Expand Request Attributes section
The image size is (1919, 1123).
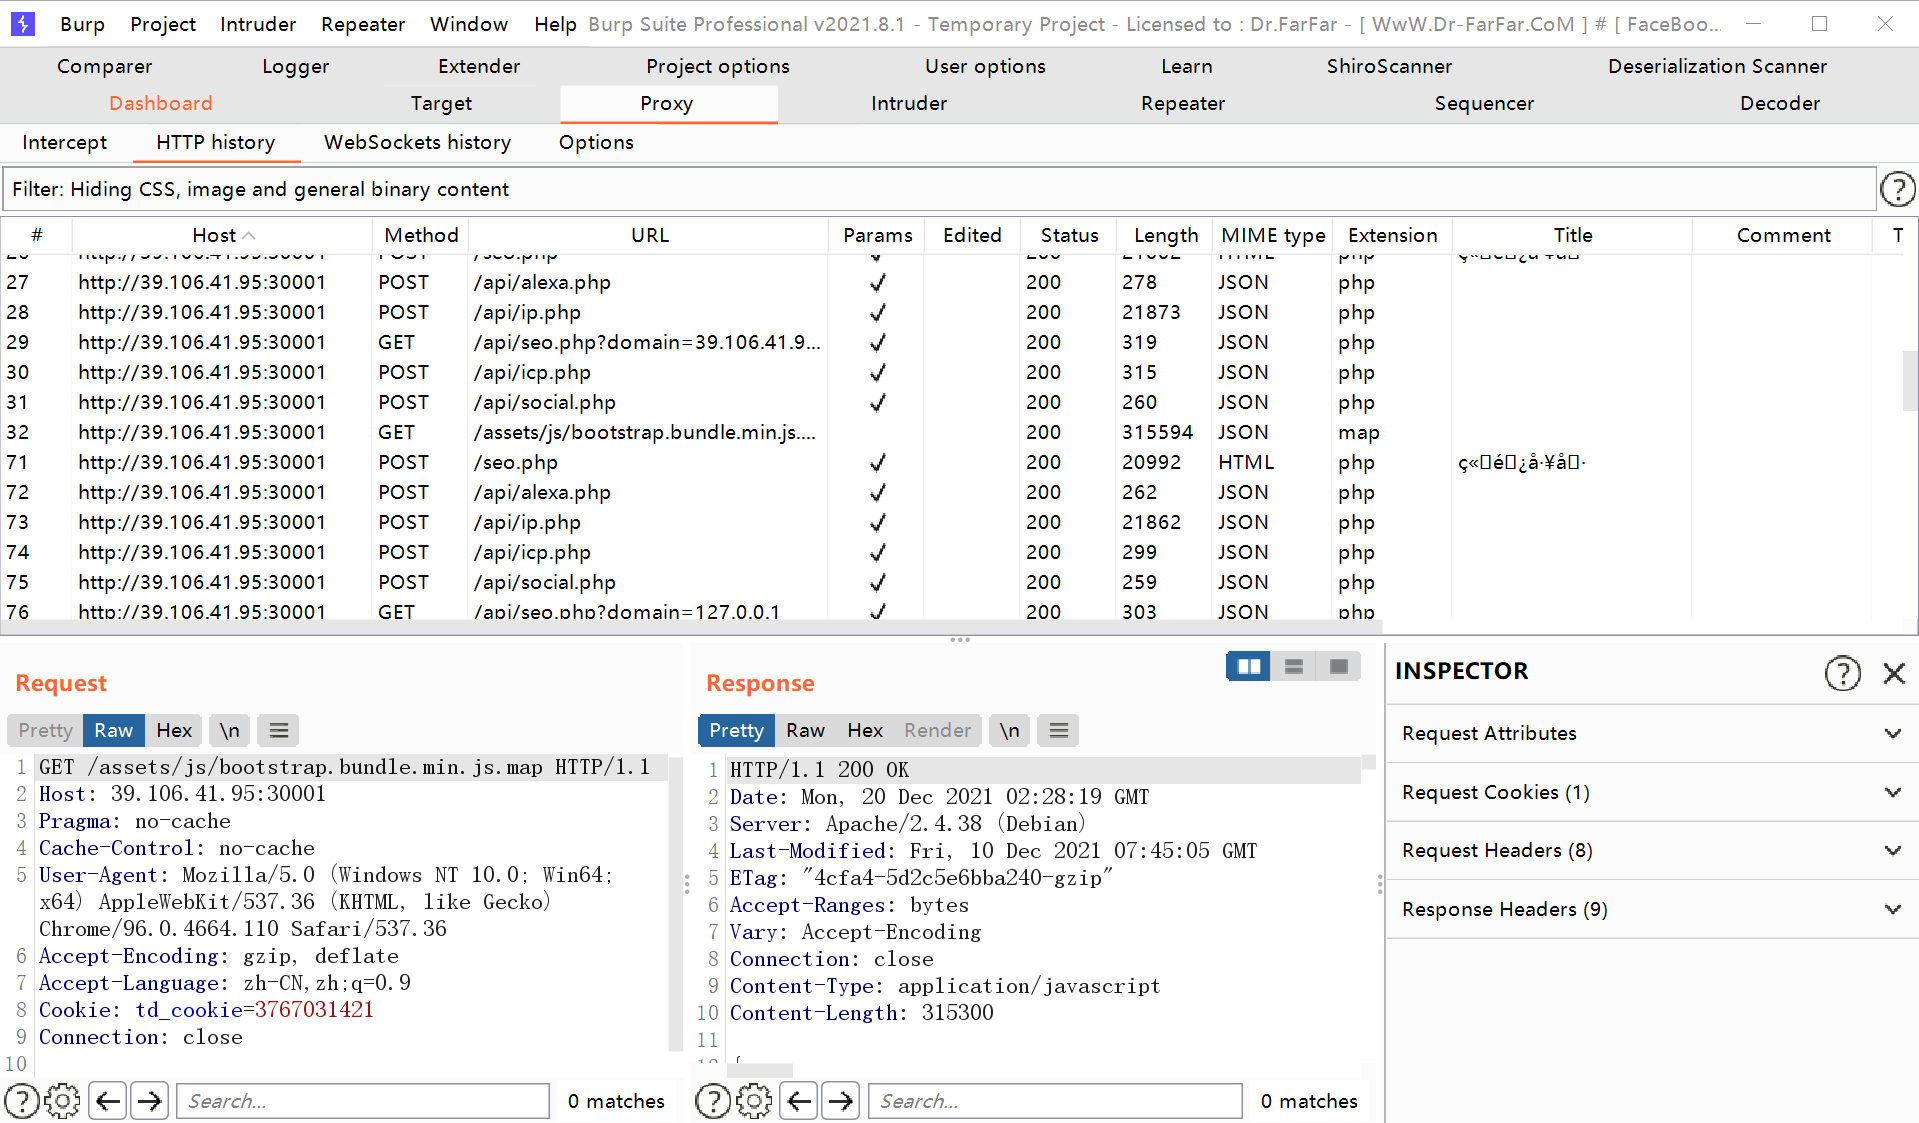point(1652,733)
